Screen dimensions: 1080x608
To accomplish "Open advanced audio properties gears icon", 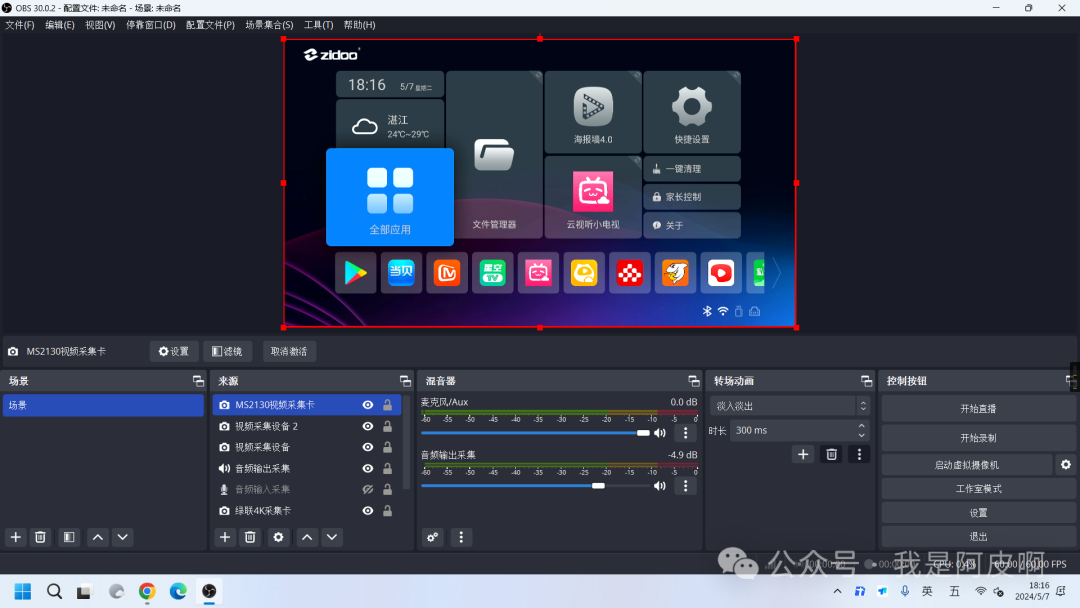I will tap(433, 537).
